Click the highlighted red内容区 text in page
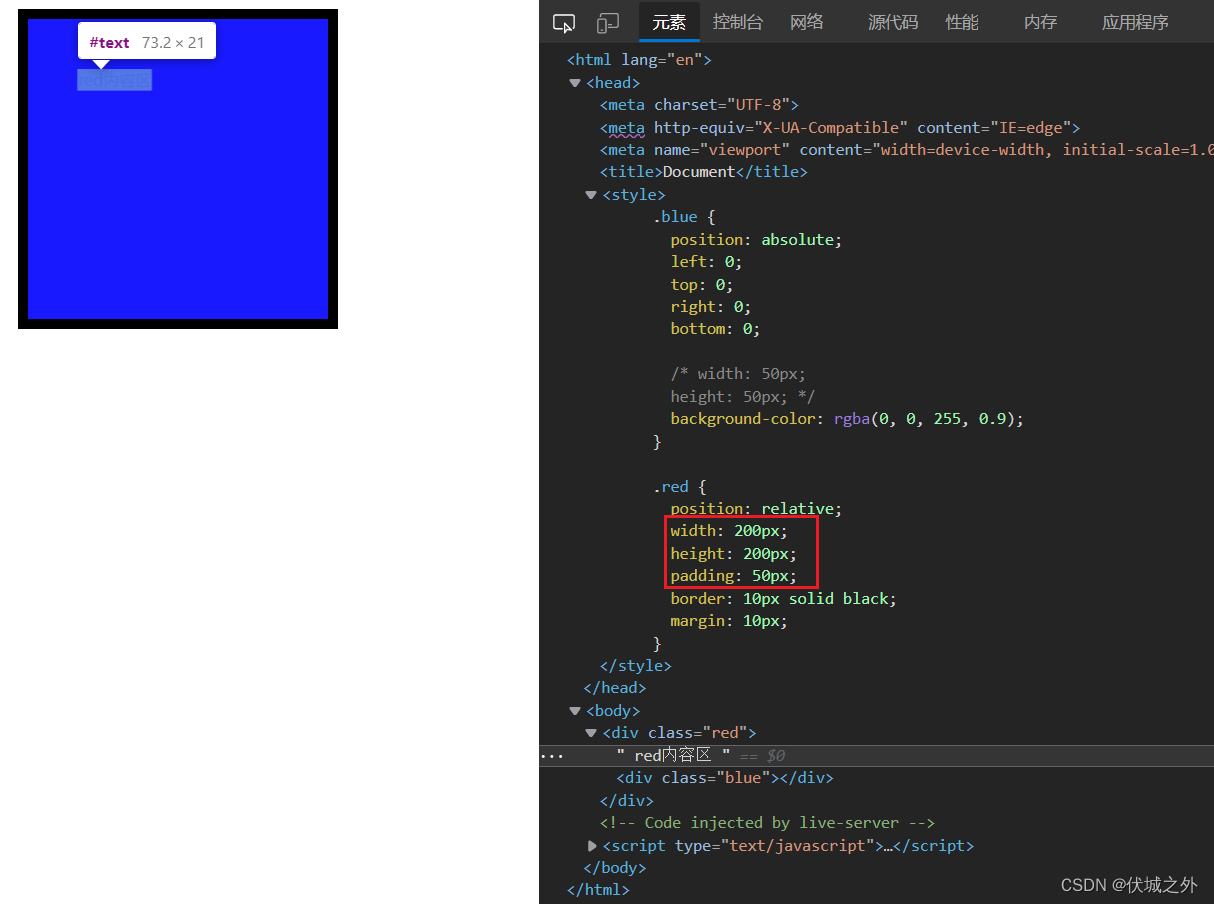 (x=115, y=81)
